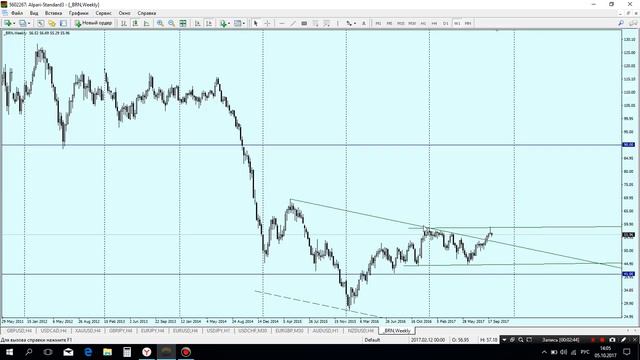Toggle the Data Window icon

[52, 24]
